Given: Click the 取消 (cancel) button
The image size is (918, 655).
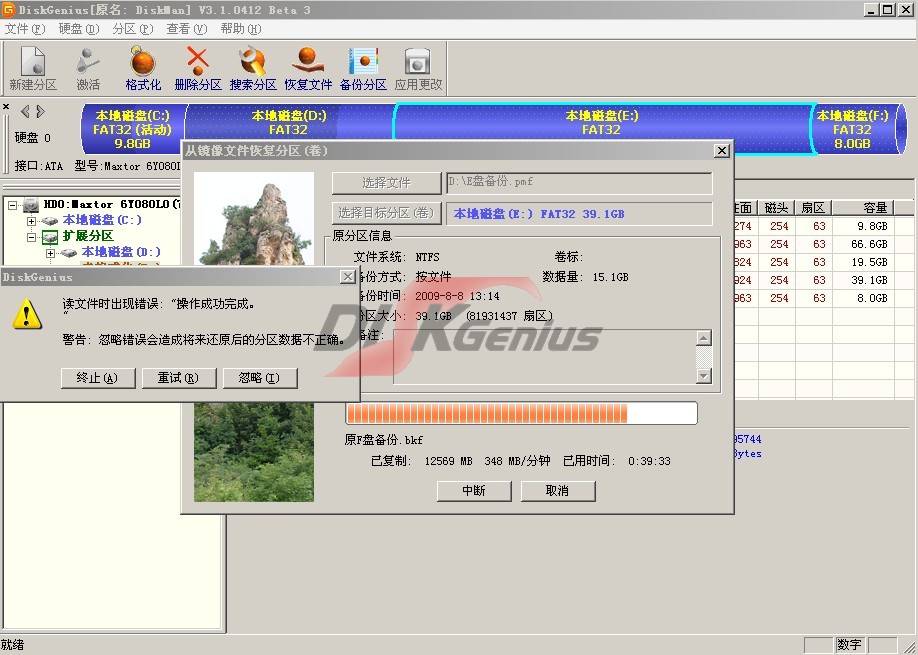Looking at the screenshot, I should (558, 491).
